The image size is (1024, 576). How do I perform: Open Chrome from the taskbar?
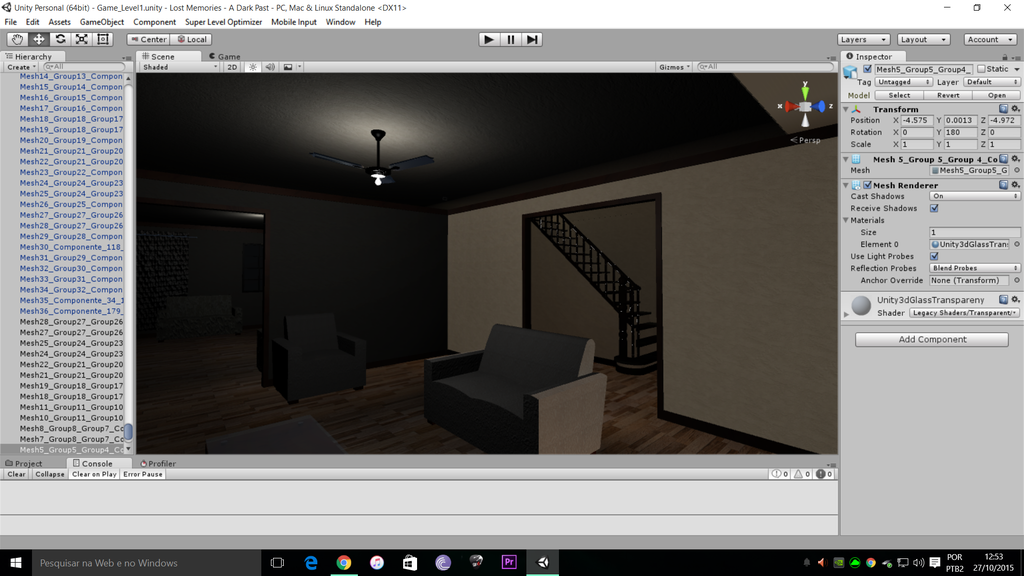point(344,563)
